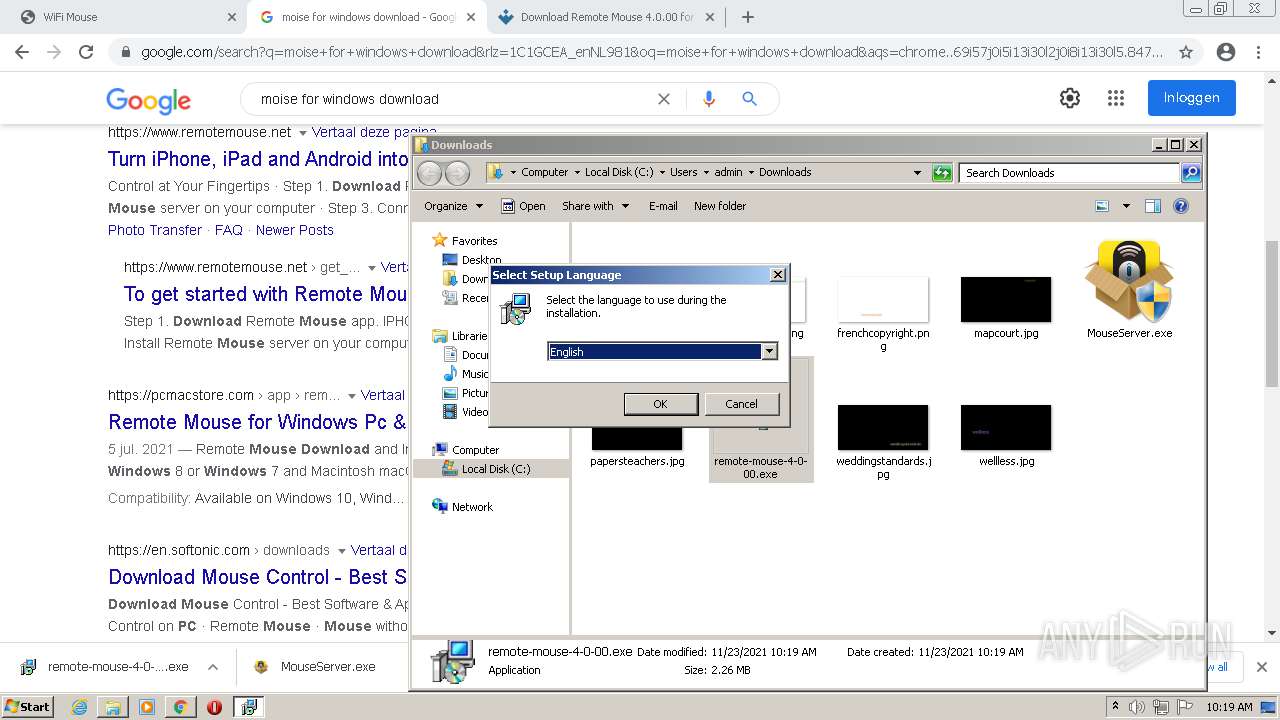Open the view options dropdown arrow
Image resolution: width=1280 pixels, height=720 pixels.
[x=1126, y=206]
